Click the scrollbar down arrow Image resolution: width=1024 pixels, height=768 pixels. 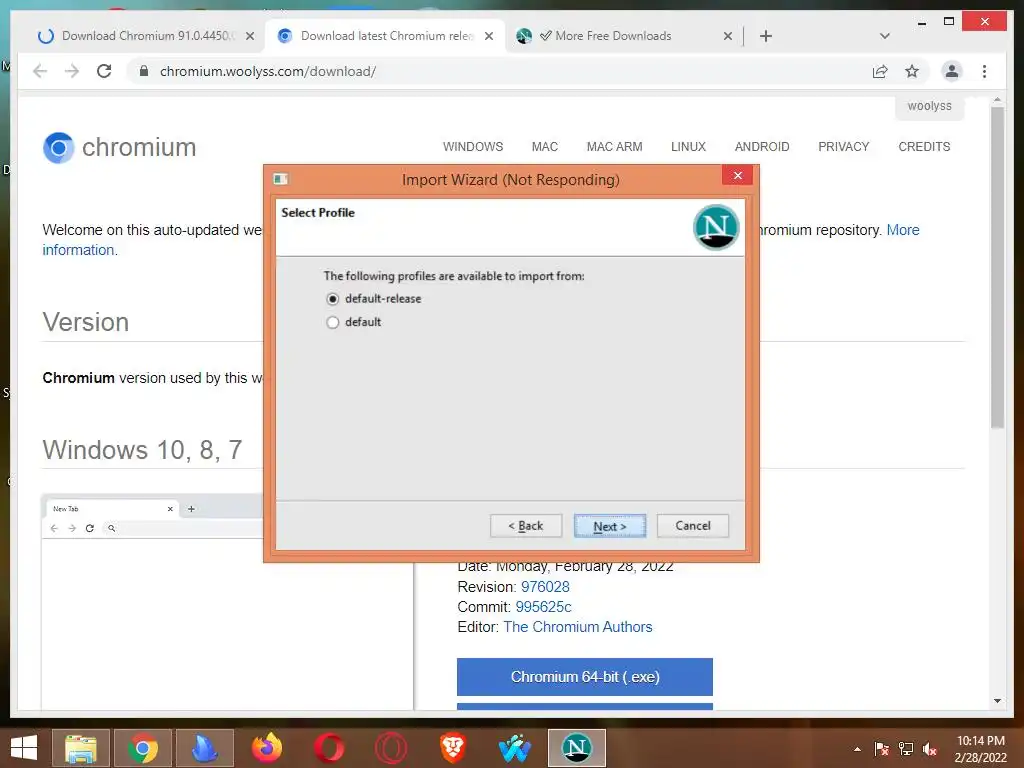click(997, 701)
